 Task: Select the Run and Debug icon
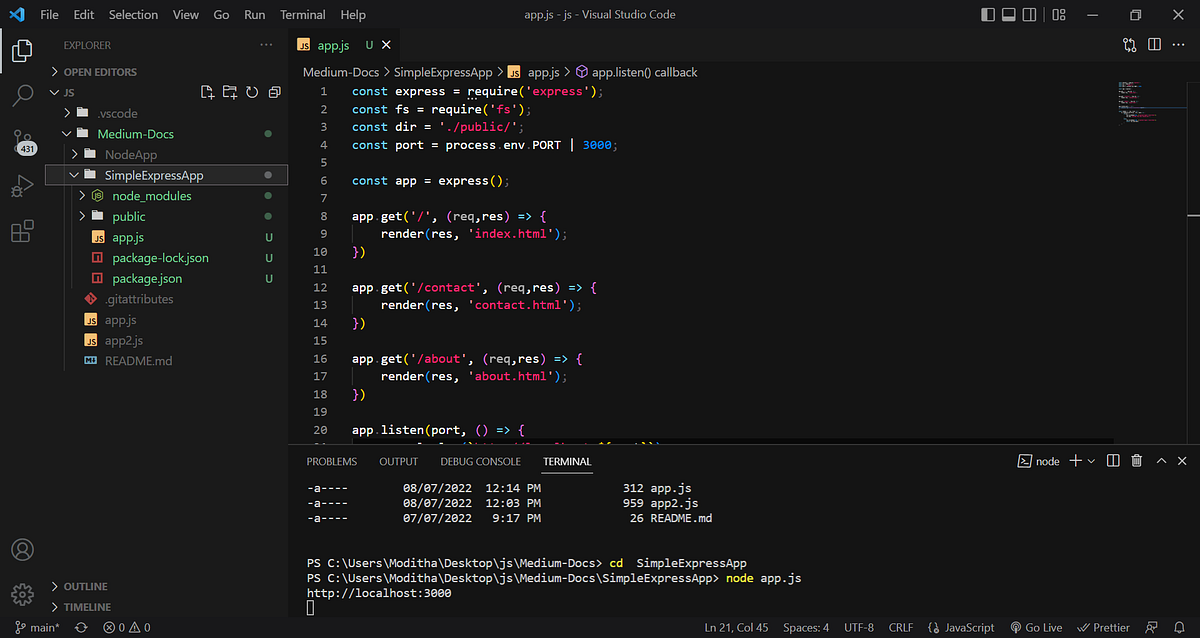click(x=22, y=185)
